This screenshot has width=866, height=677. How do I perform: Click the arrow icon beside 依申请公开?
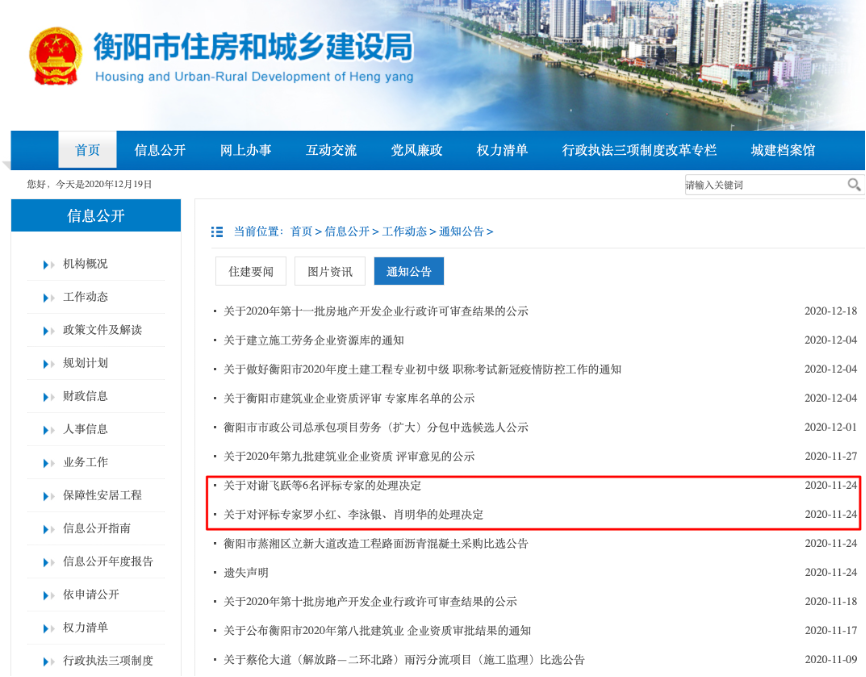pos(48,595)
